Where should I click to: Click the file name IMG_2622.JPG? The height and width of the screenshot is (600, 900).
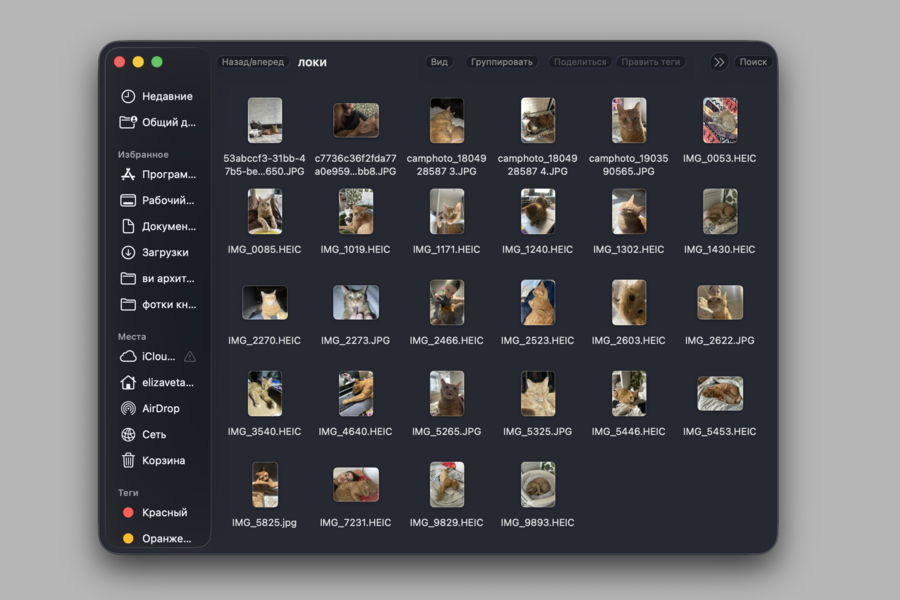(720, 340)
